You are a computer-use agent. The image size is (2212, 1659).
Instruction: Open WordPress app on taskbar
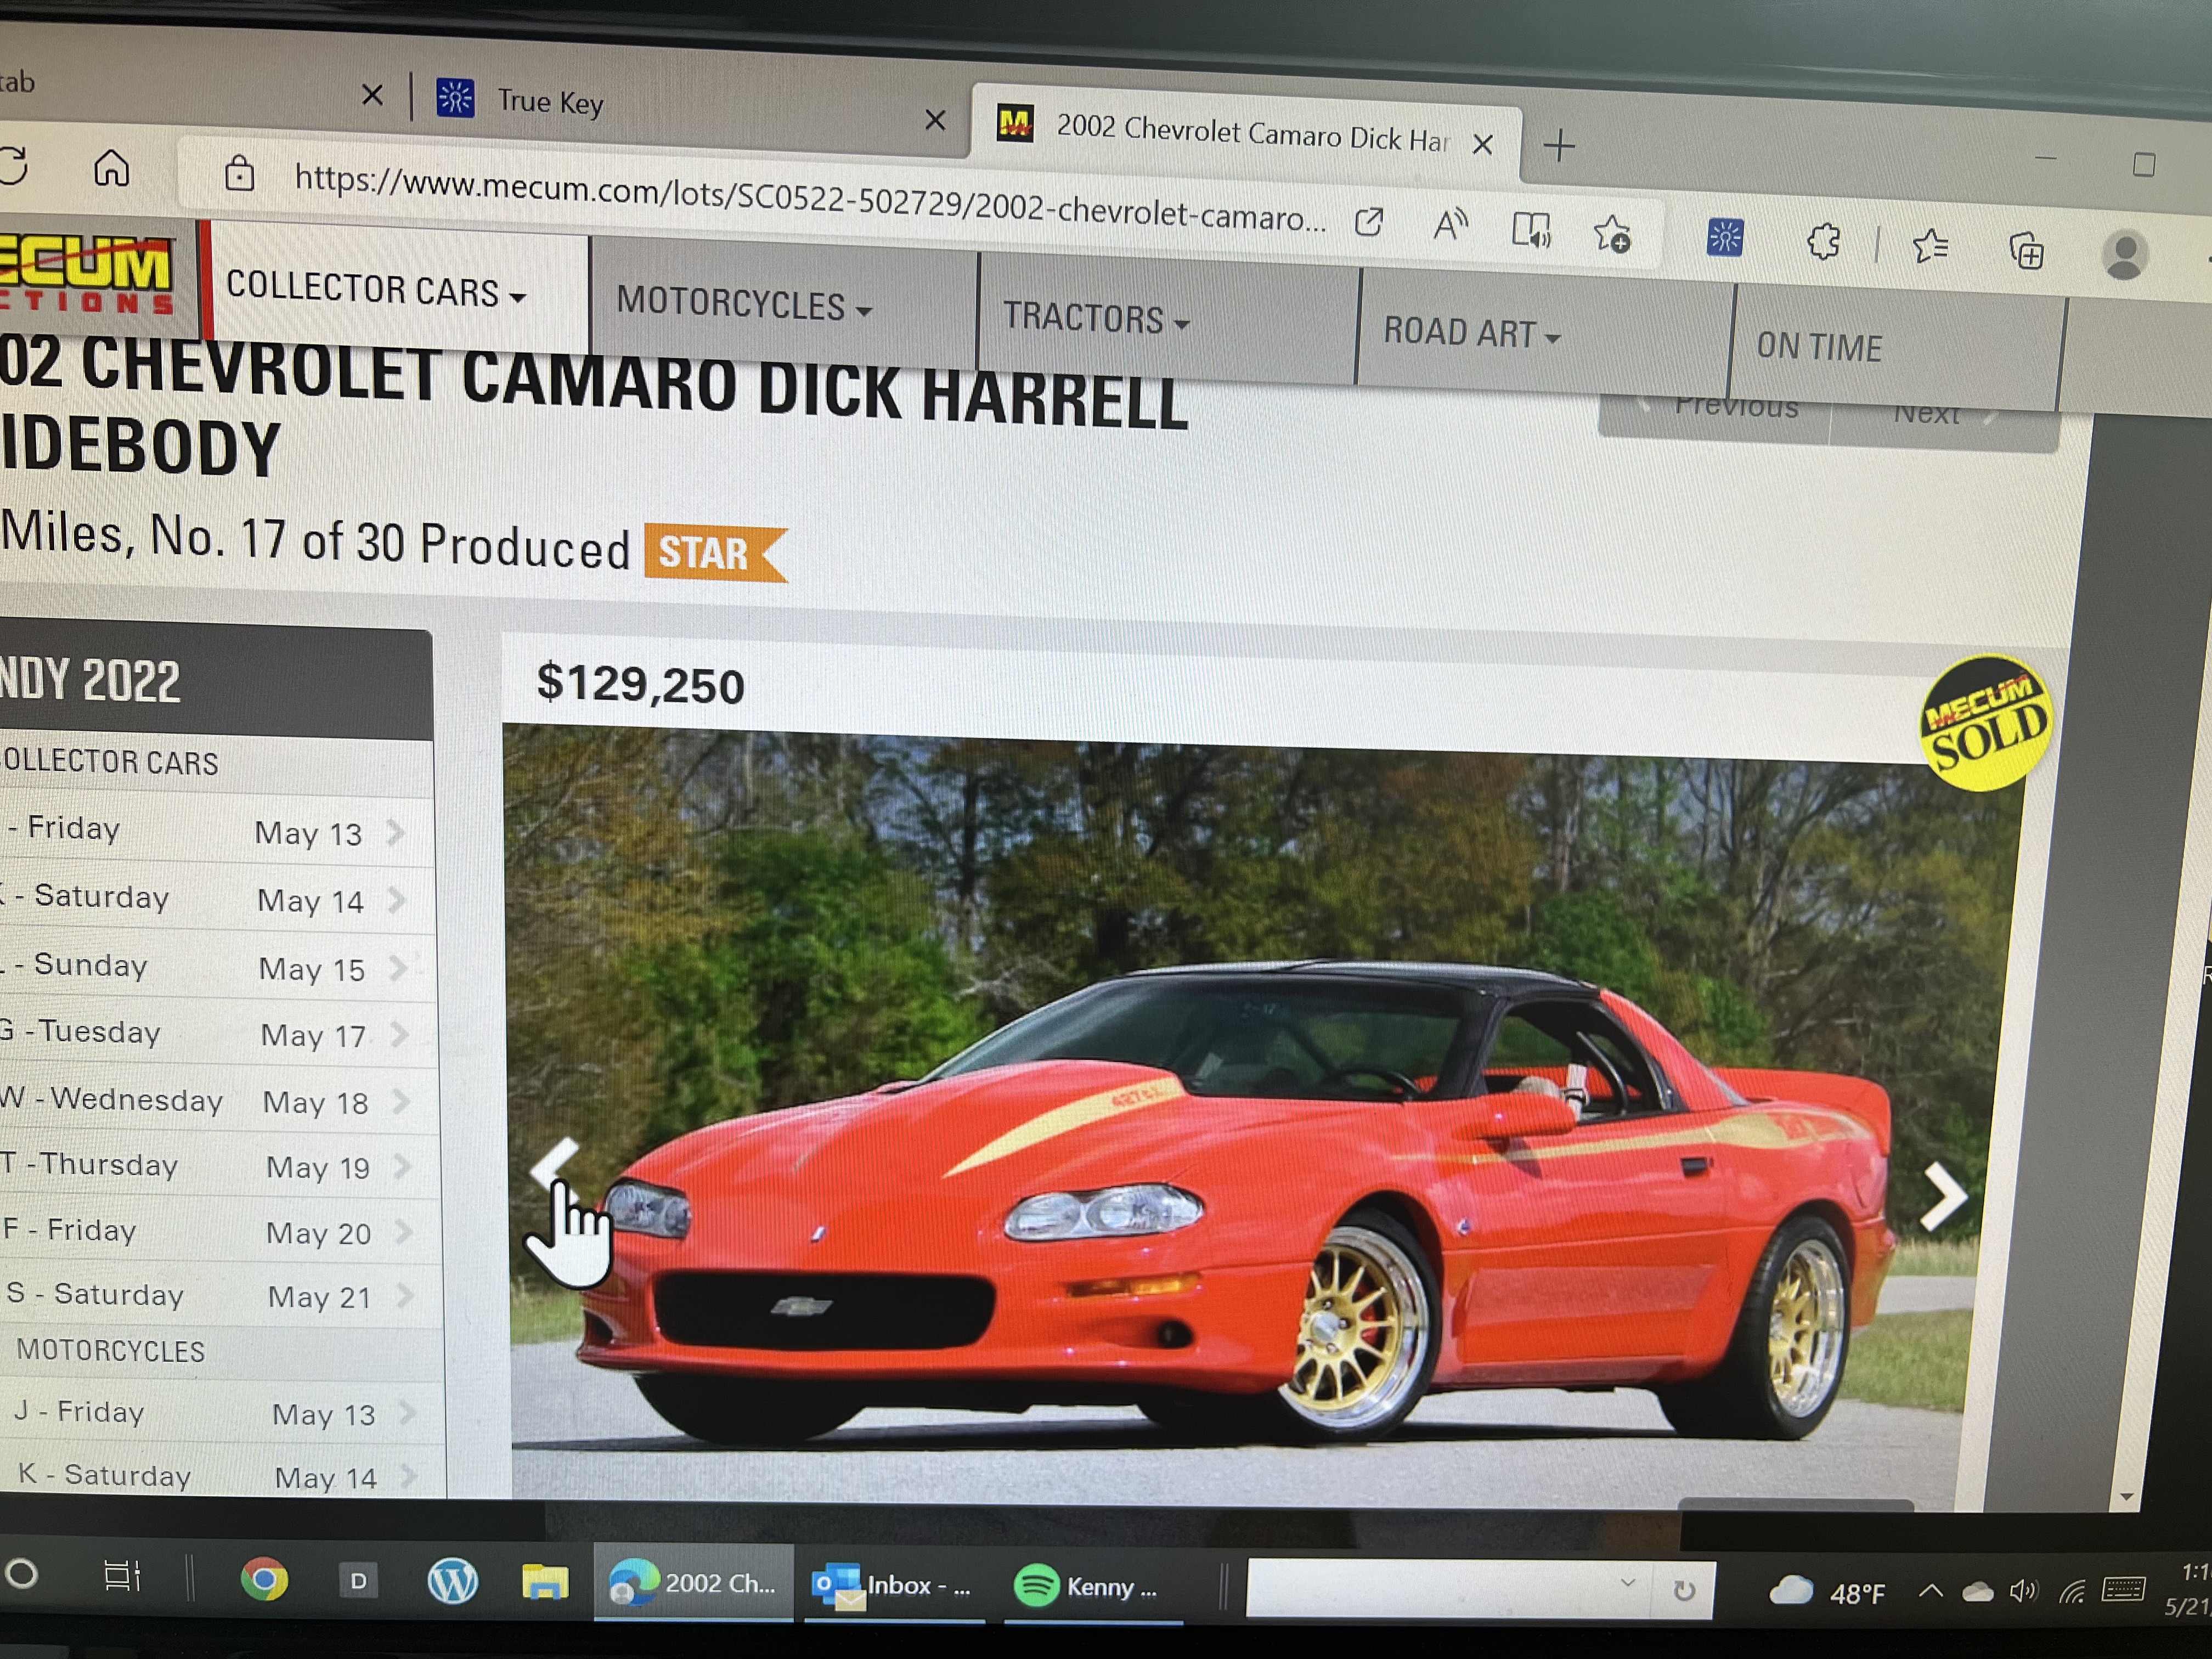(x=452, y=1582)
